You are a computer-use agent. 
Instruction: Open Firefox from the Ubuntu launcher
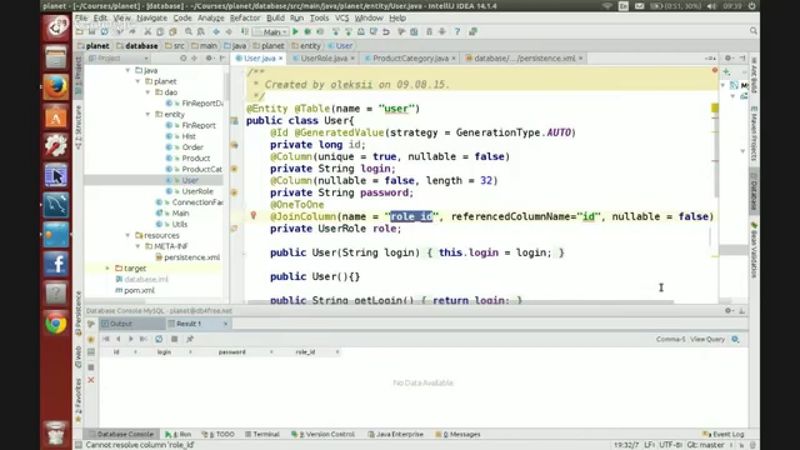[x=56, y=88]
